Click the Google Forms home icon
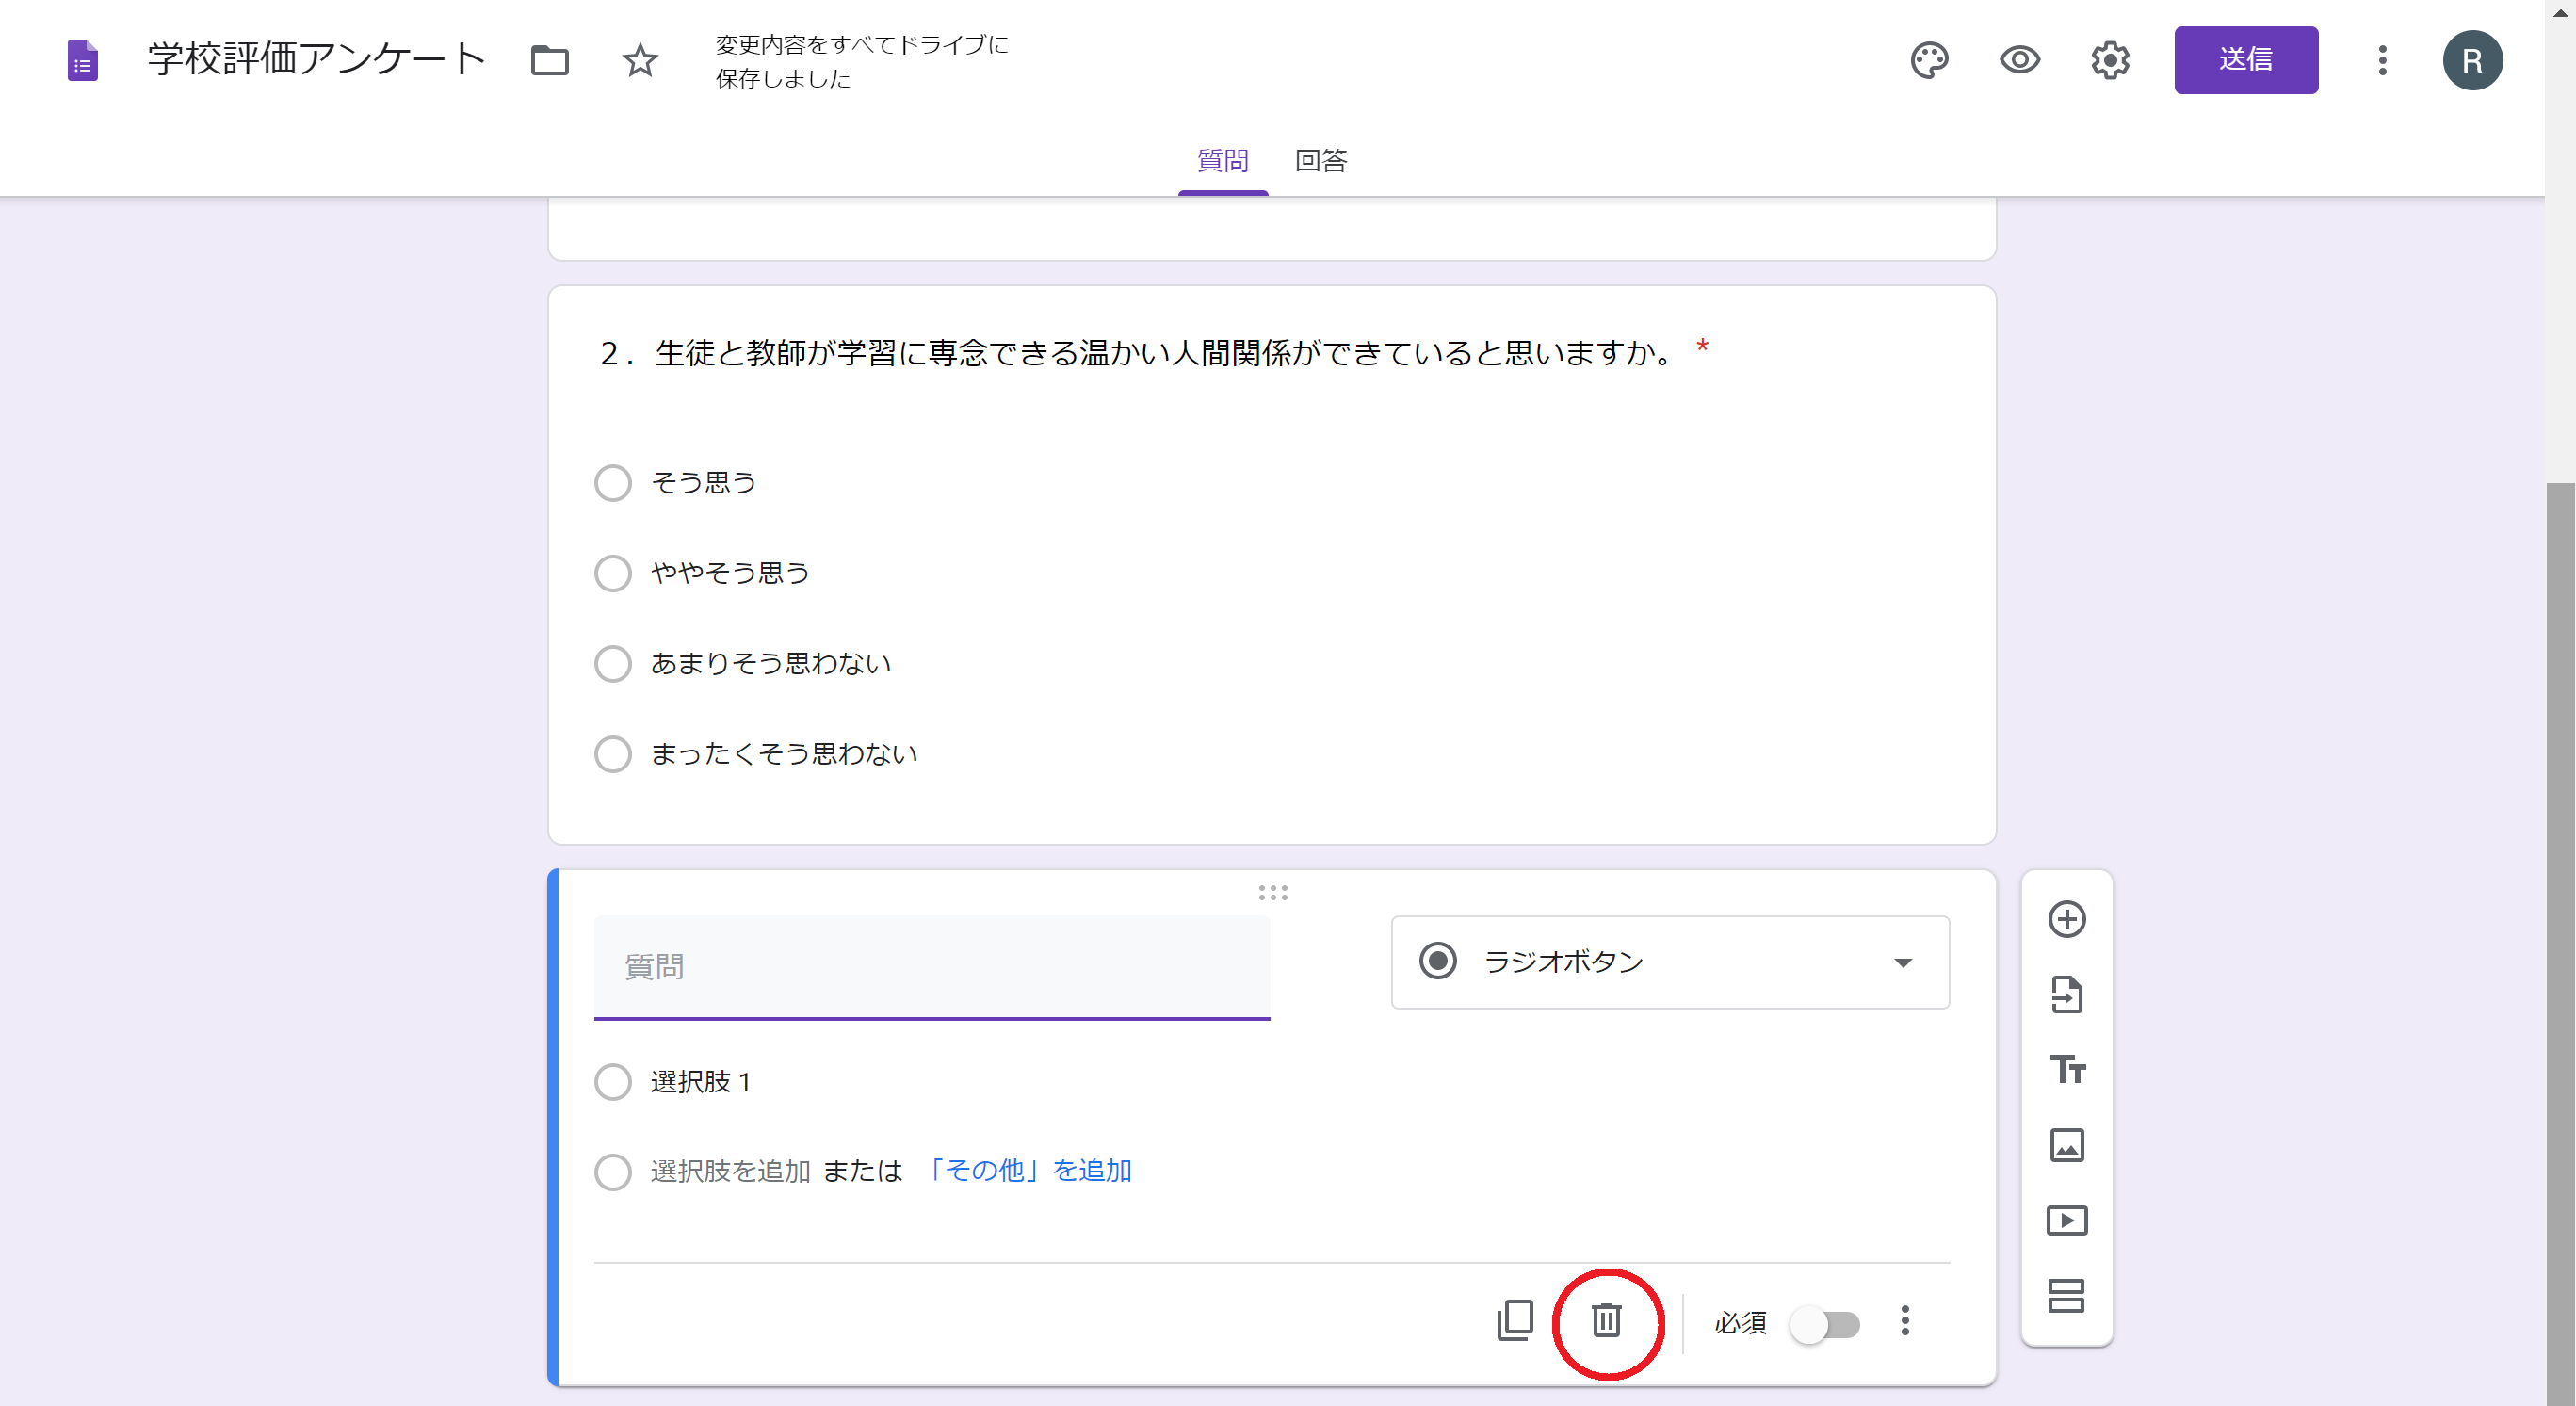 coord(83,61)
